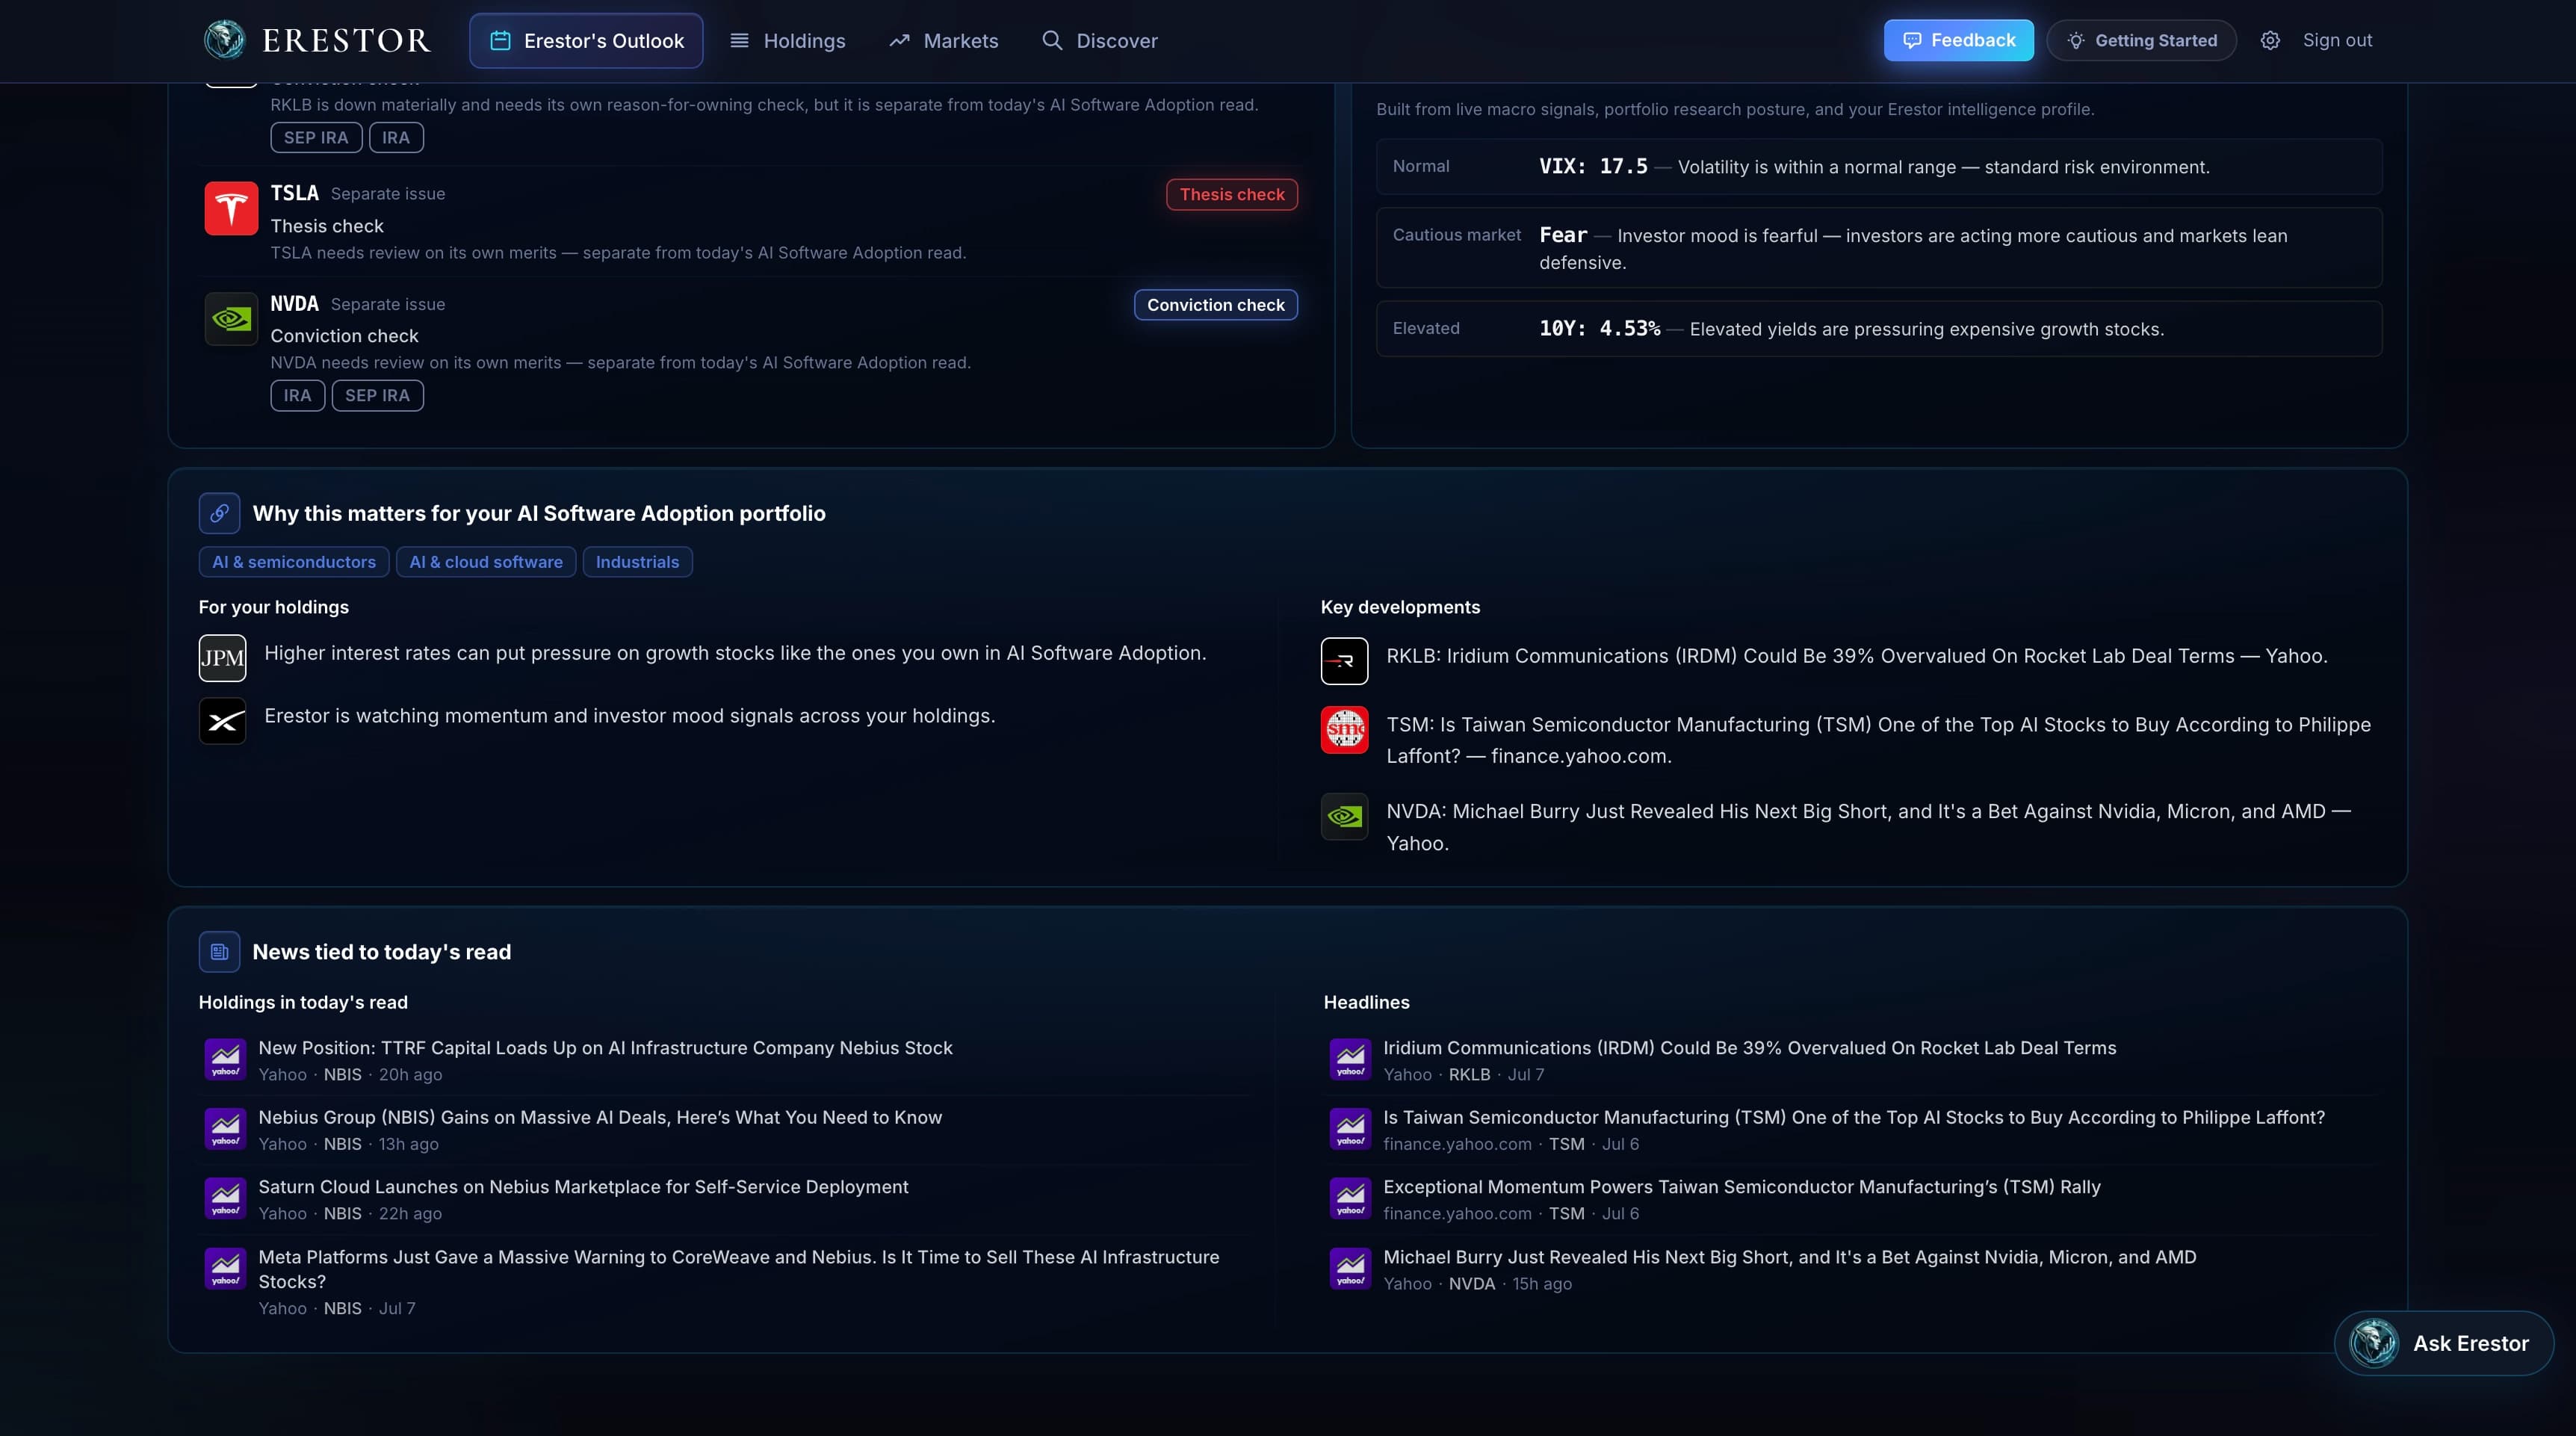The width and height of the screenshot is (2576, 1436).
Task: Switch to the Markets tab
Action: (943, 40)
